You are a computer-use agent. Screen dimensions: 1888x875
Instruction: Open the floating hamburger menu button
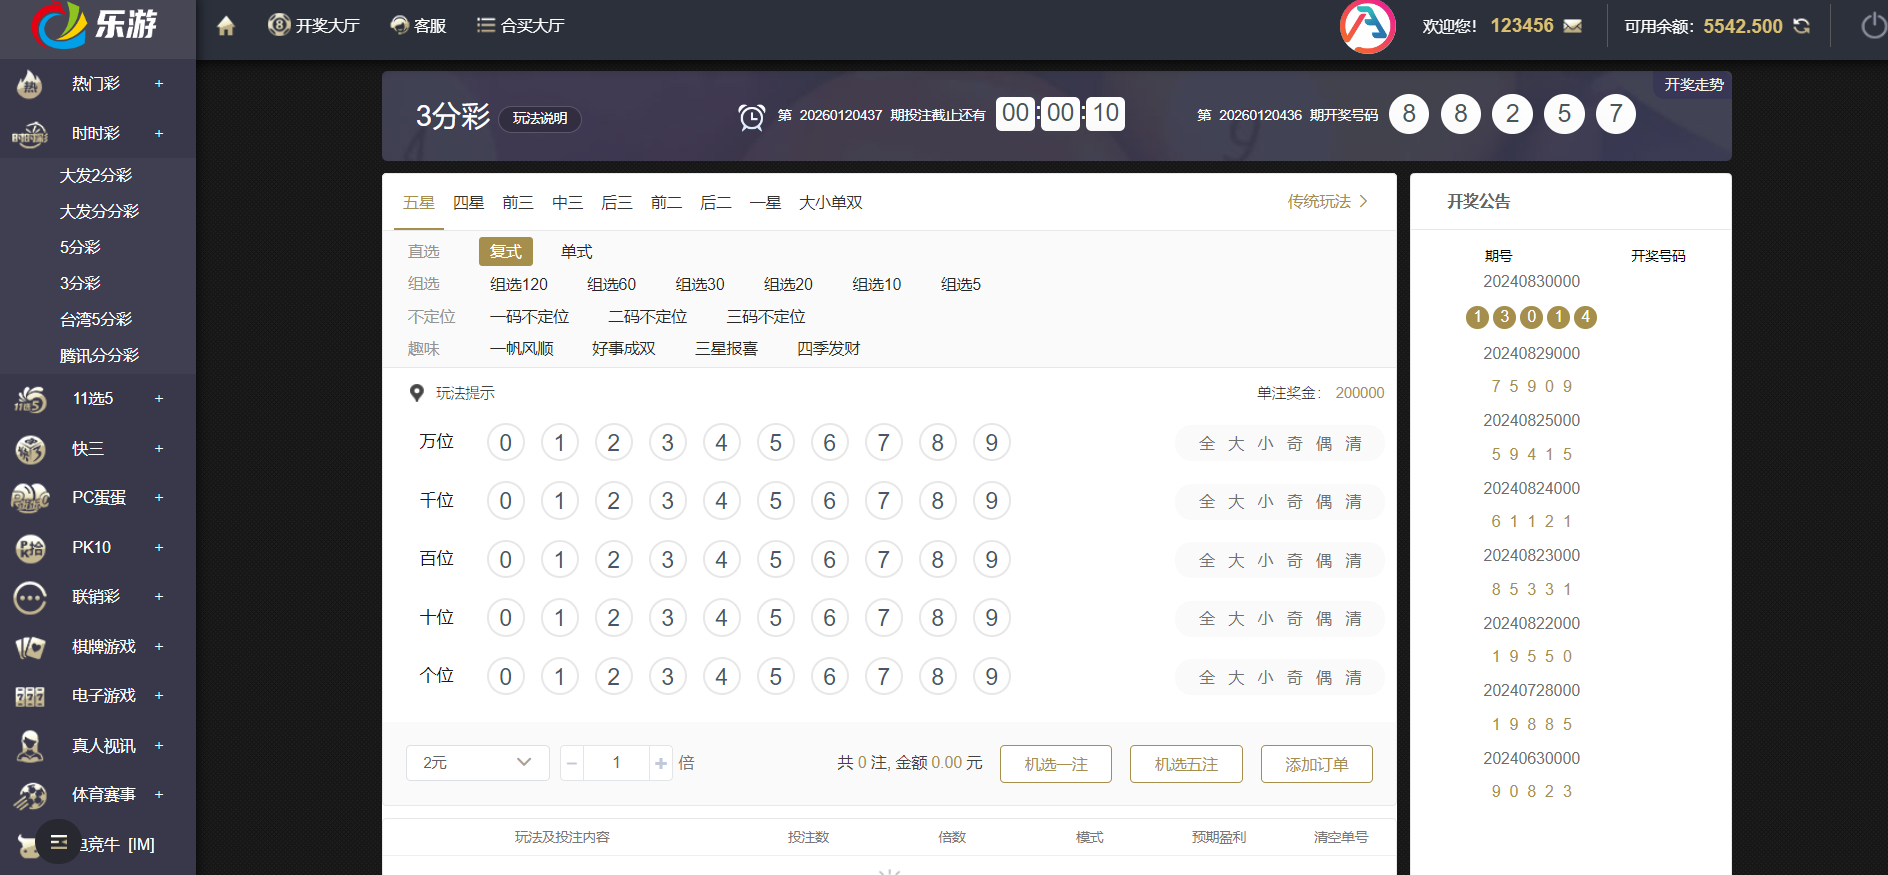59,842
